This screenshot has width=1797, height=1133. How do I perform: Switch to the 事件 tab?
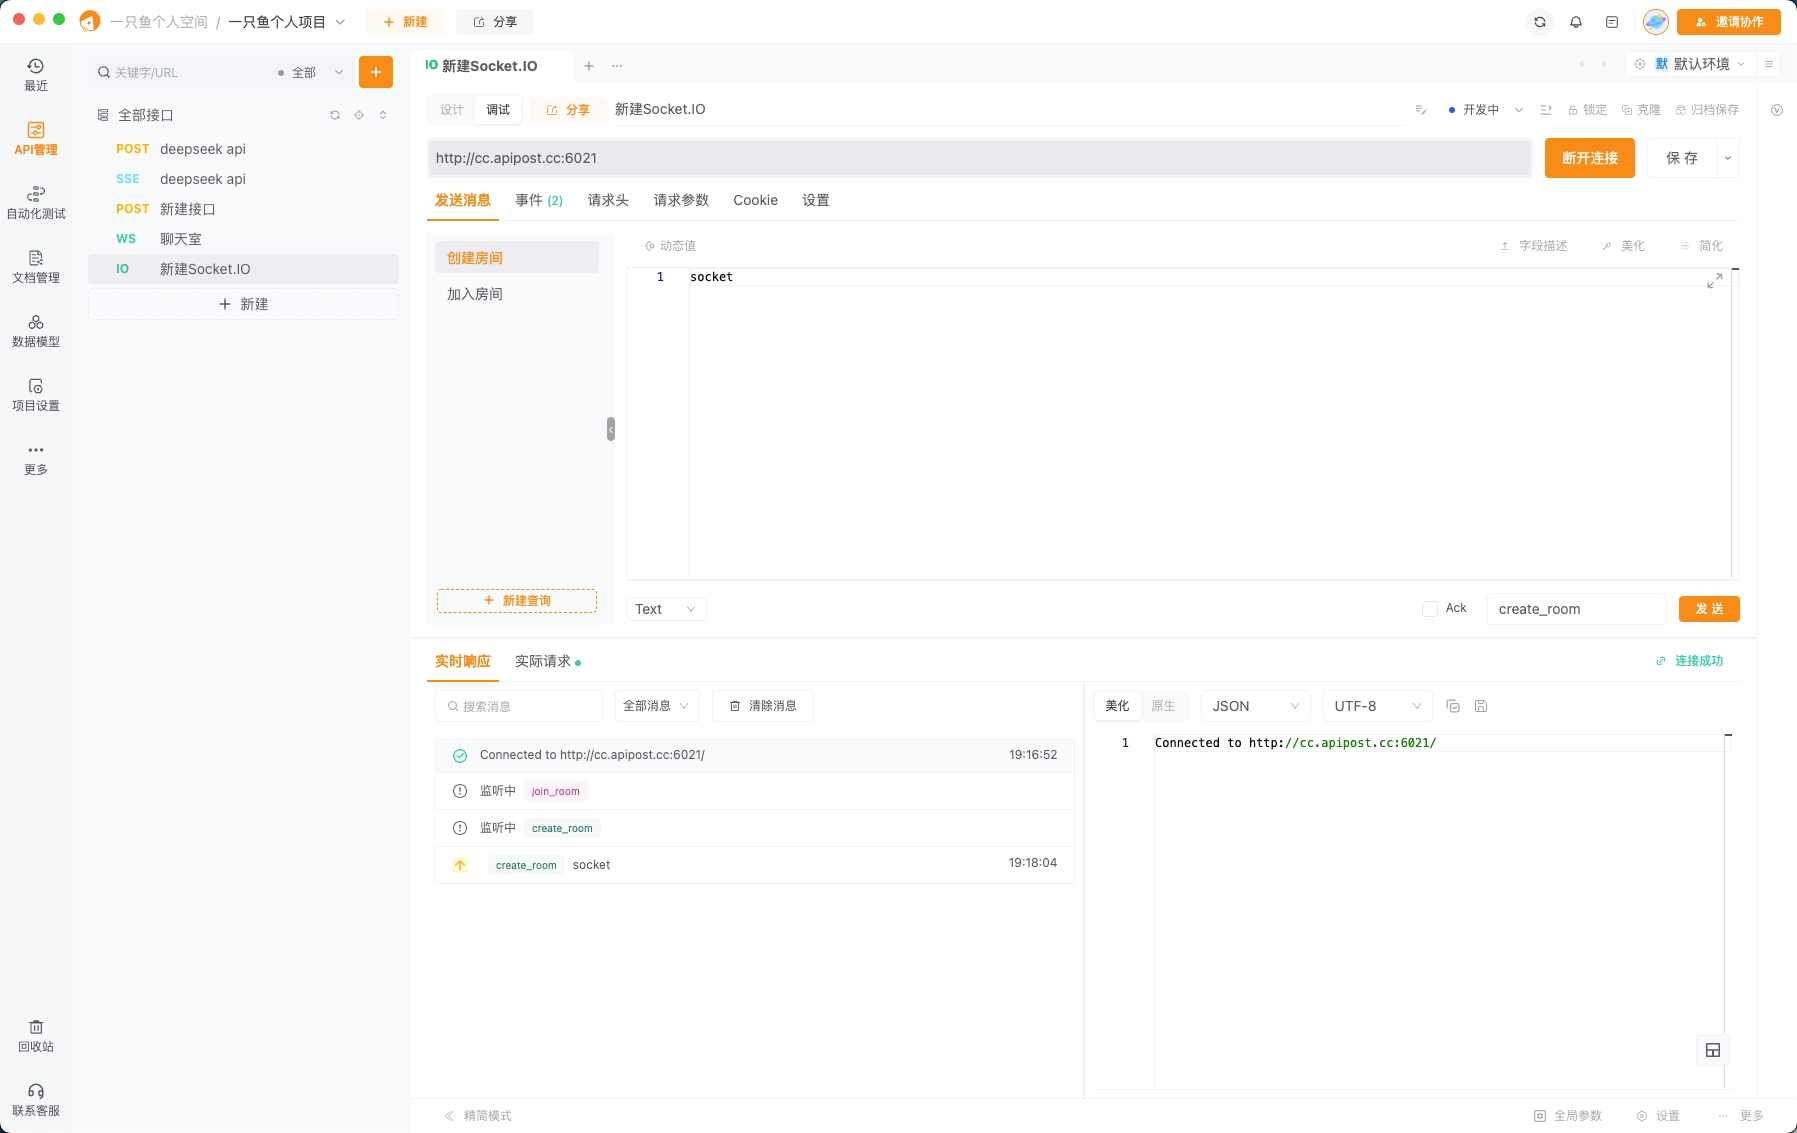538,200
